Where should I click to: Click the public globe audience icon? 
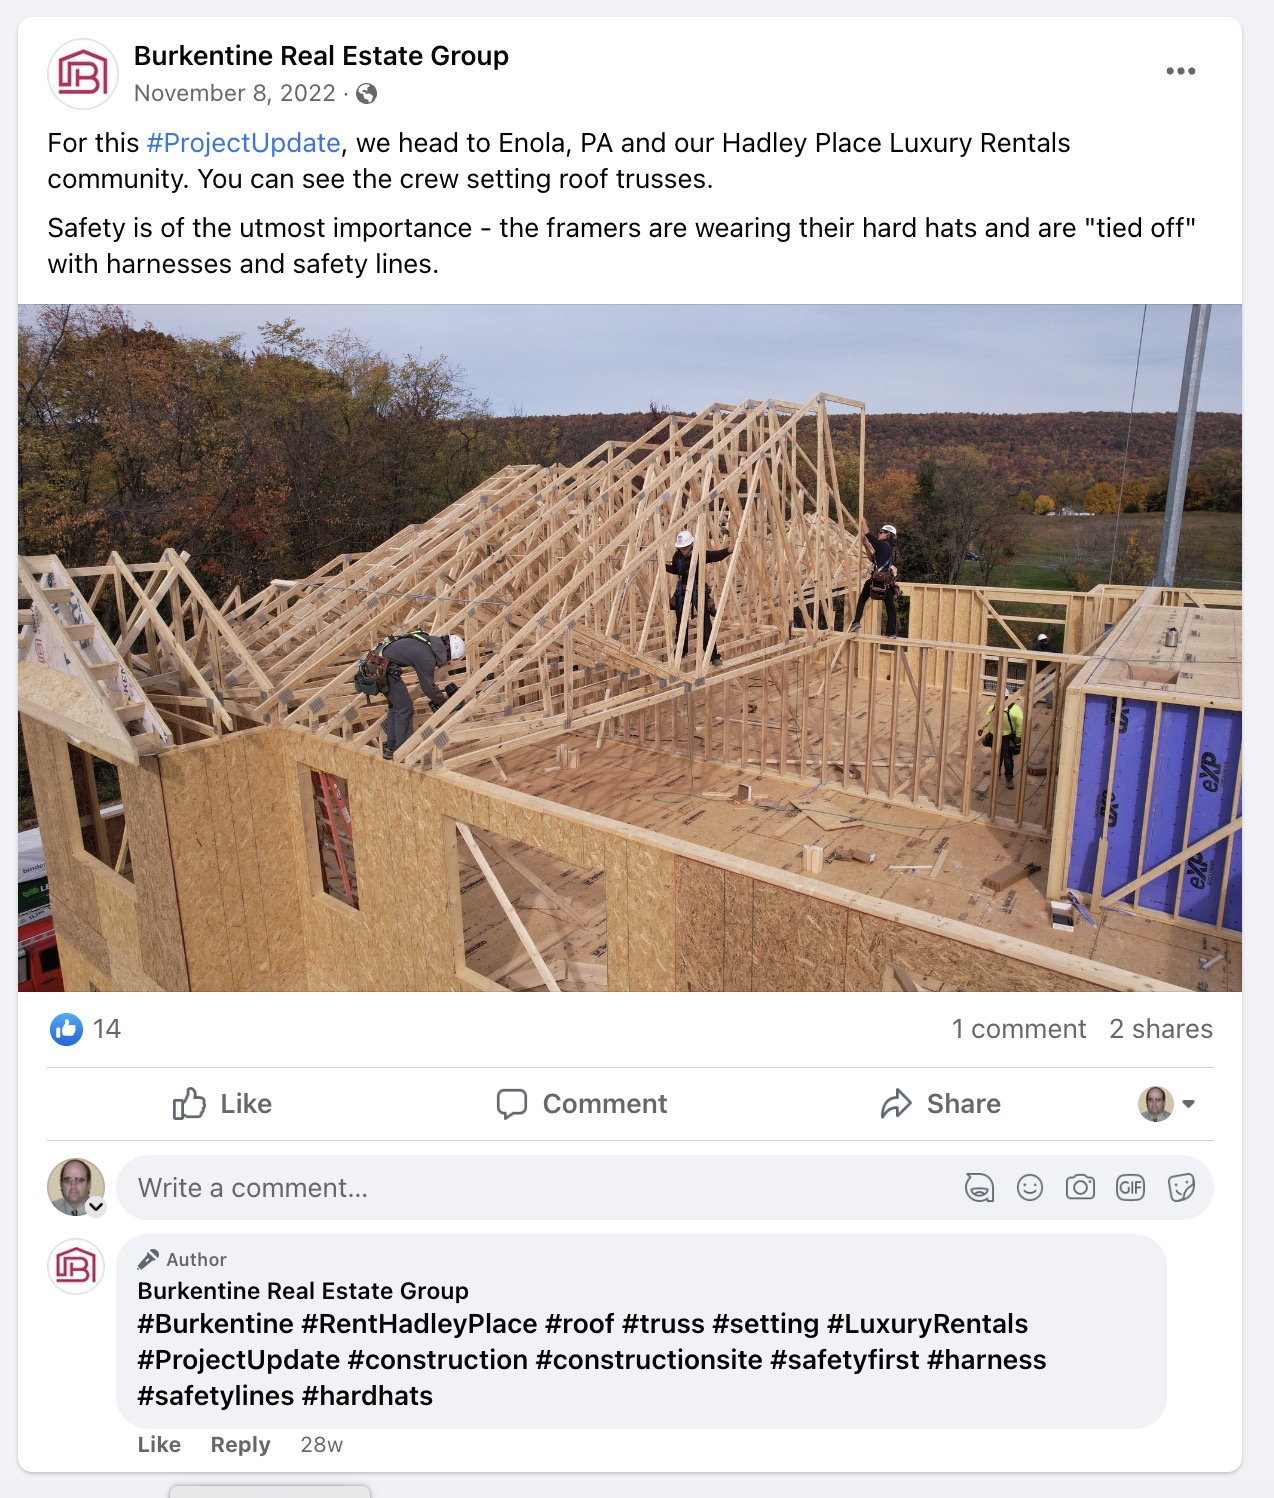(x=367, y=94)
